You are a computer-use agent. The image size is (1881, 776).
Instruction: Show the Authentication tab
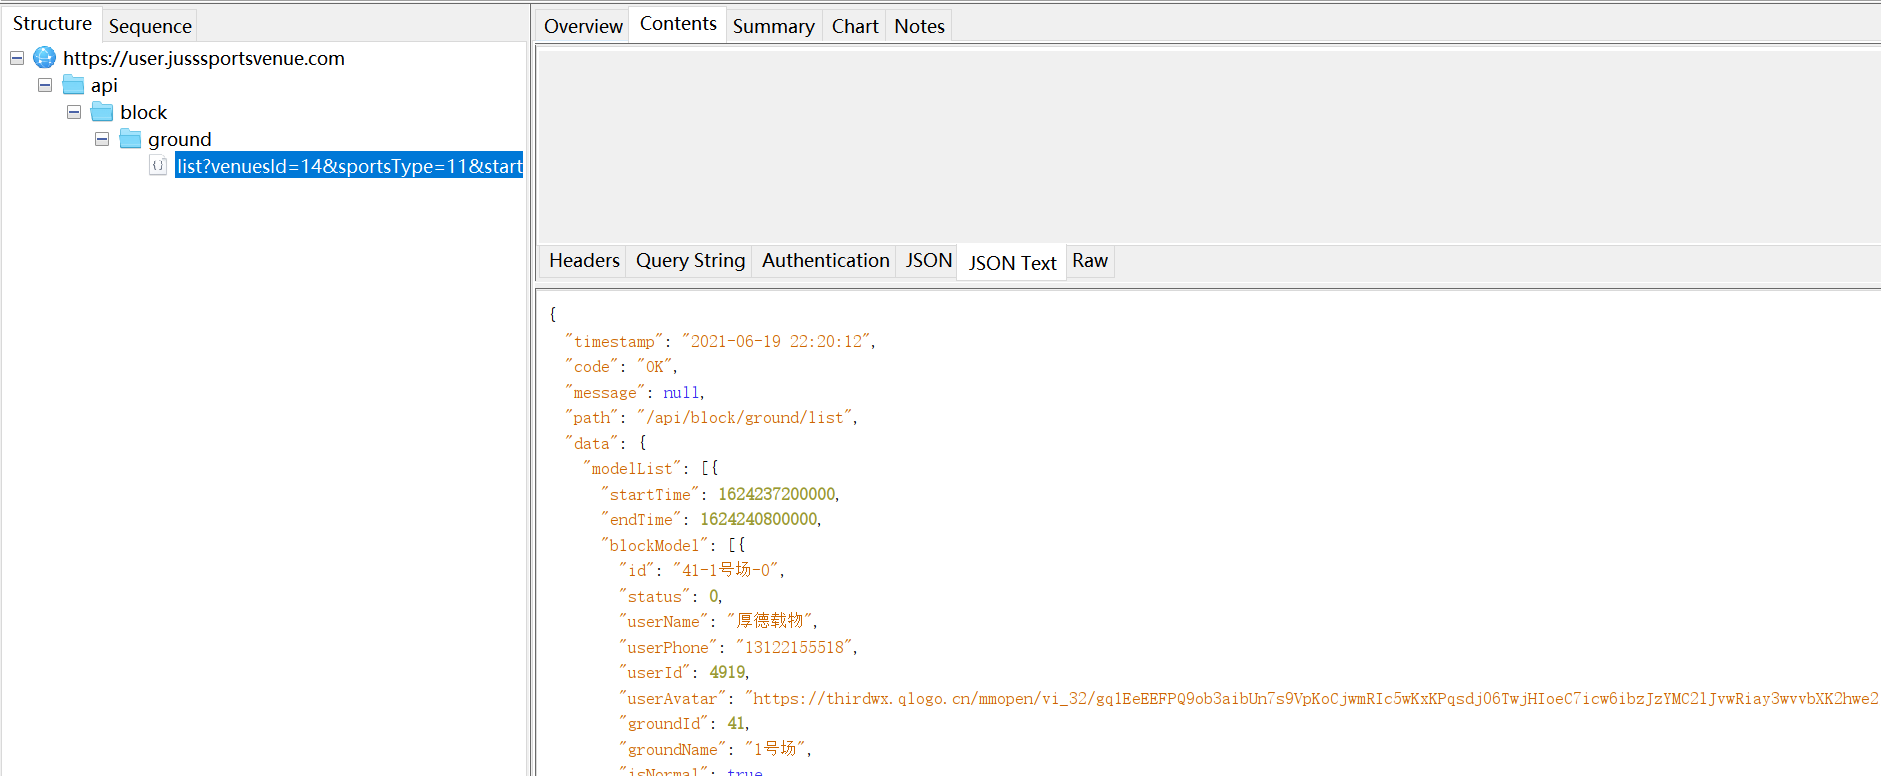[825, 260]
